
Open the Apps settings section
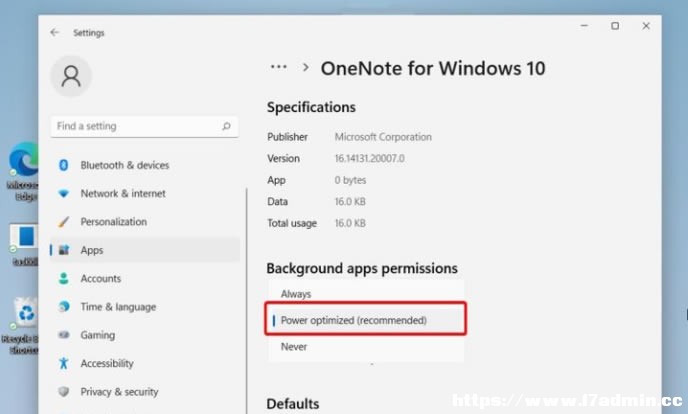[x=145, y=250]
